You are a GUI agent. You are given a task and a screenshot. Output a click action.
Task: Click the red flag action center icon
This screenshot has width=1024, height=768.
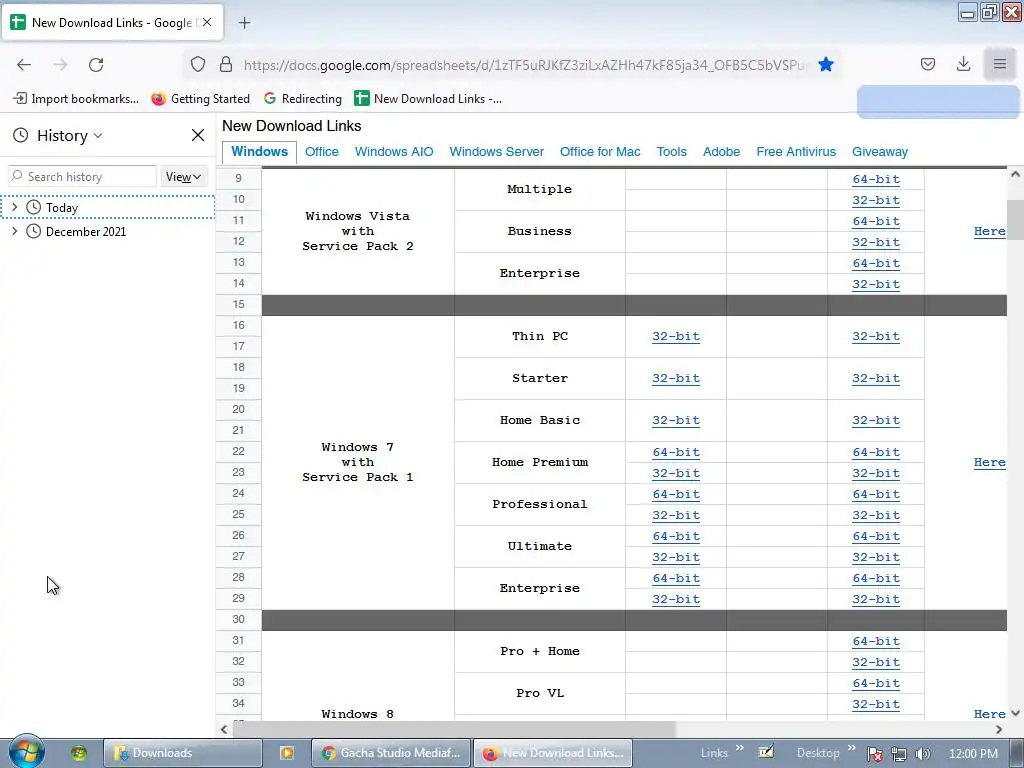coord(874,754)
